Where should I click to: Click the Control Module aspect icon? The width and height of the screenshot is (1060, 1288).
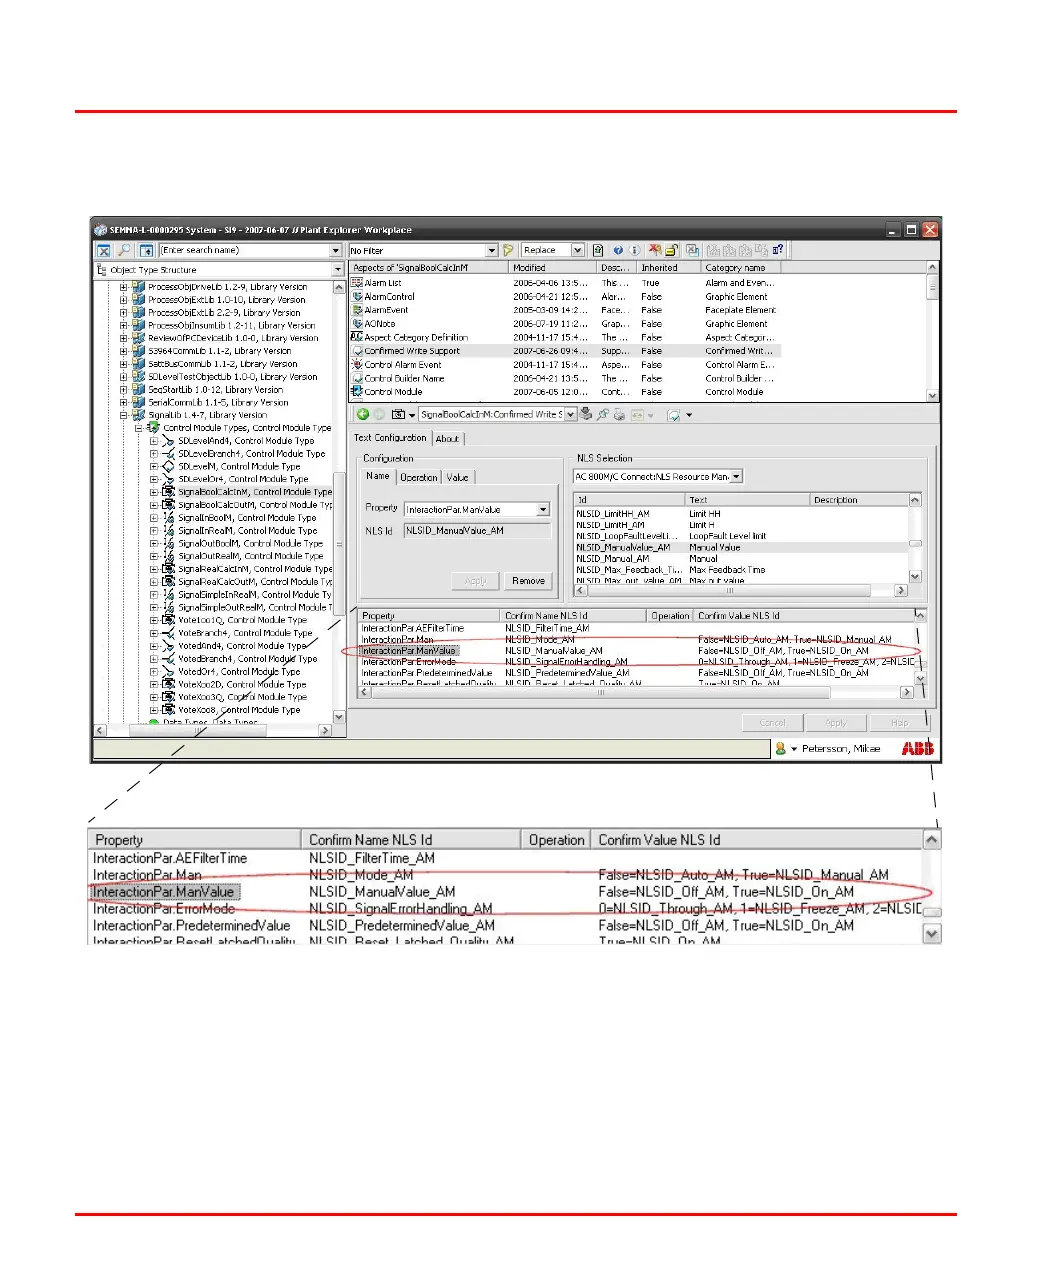pyautogui.click(x=357, y=392)
